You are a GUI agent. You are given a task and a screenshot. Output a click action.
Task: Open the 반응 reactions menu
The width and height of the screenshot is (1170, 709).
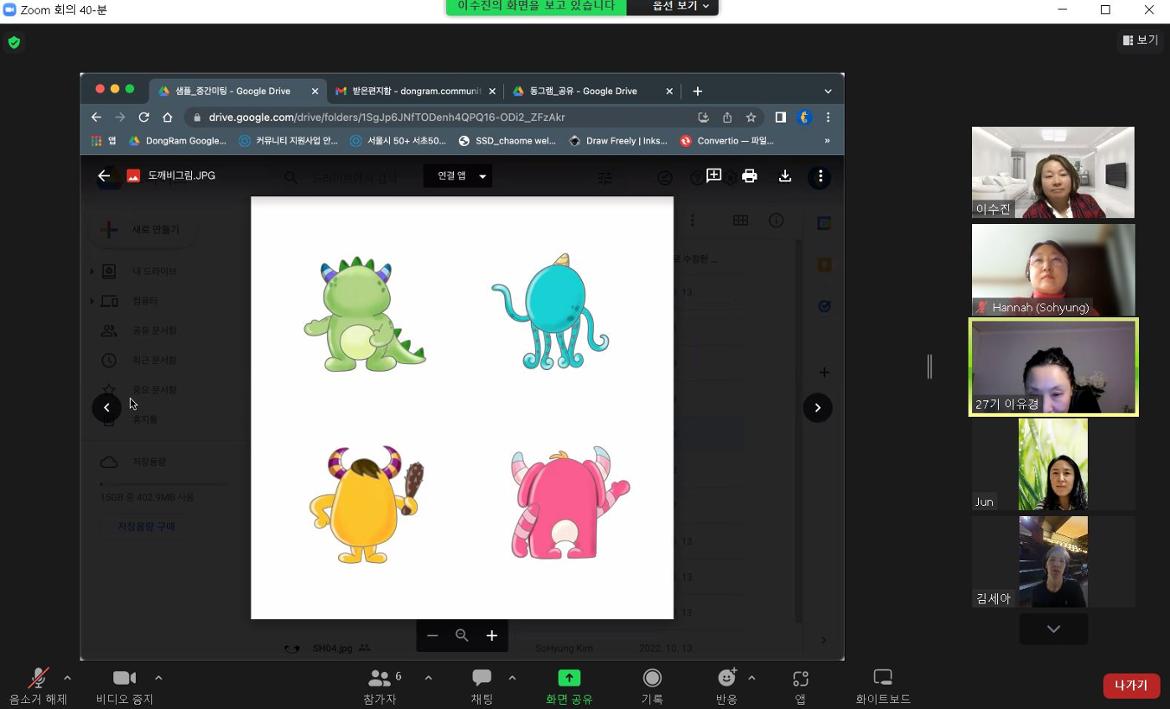[x=727, y=685]
